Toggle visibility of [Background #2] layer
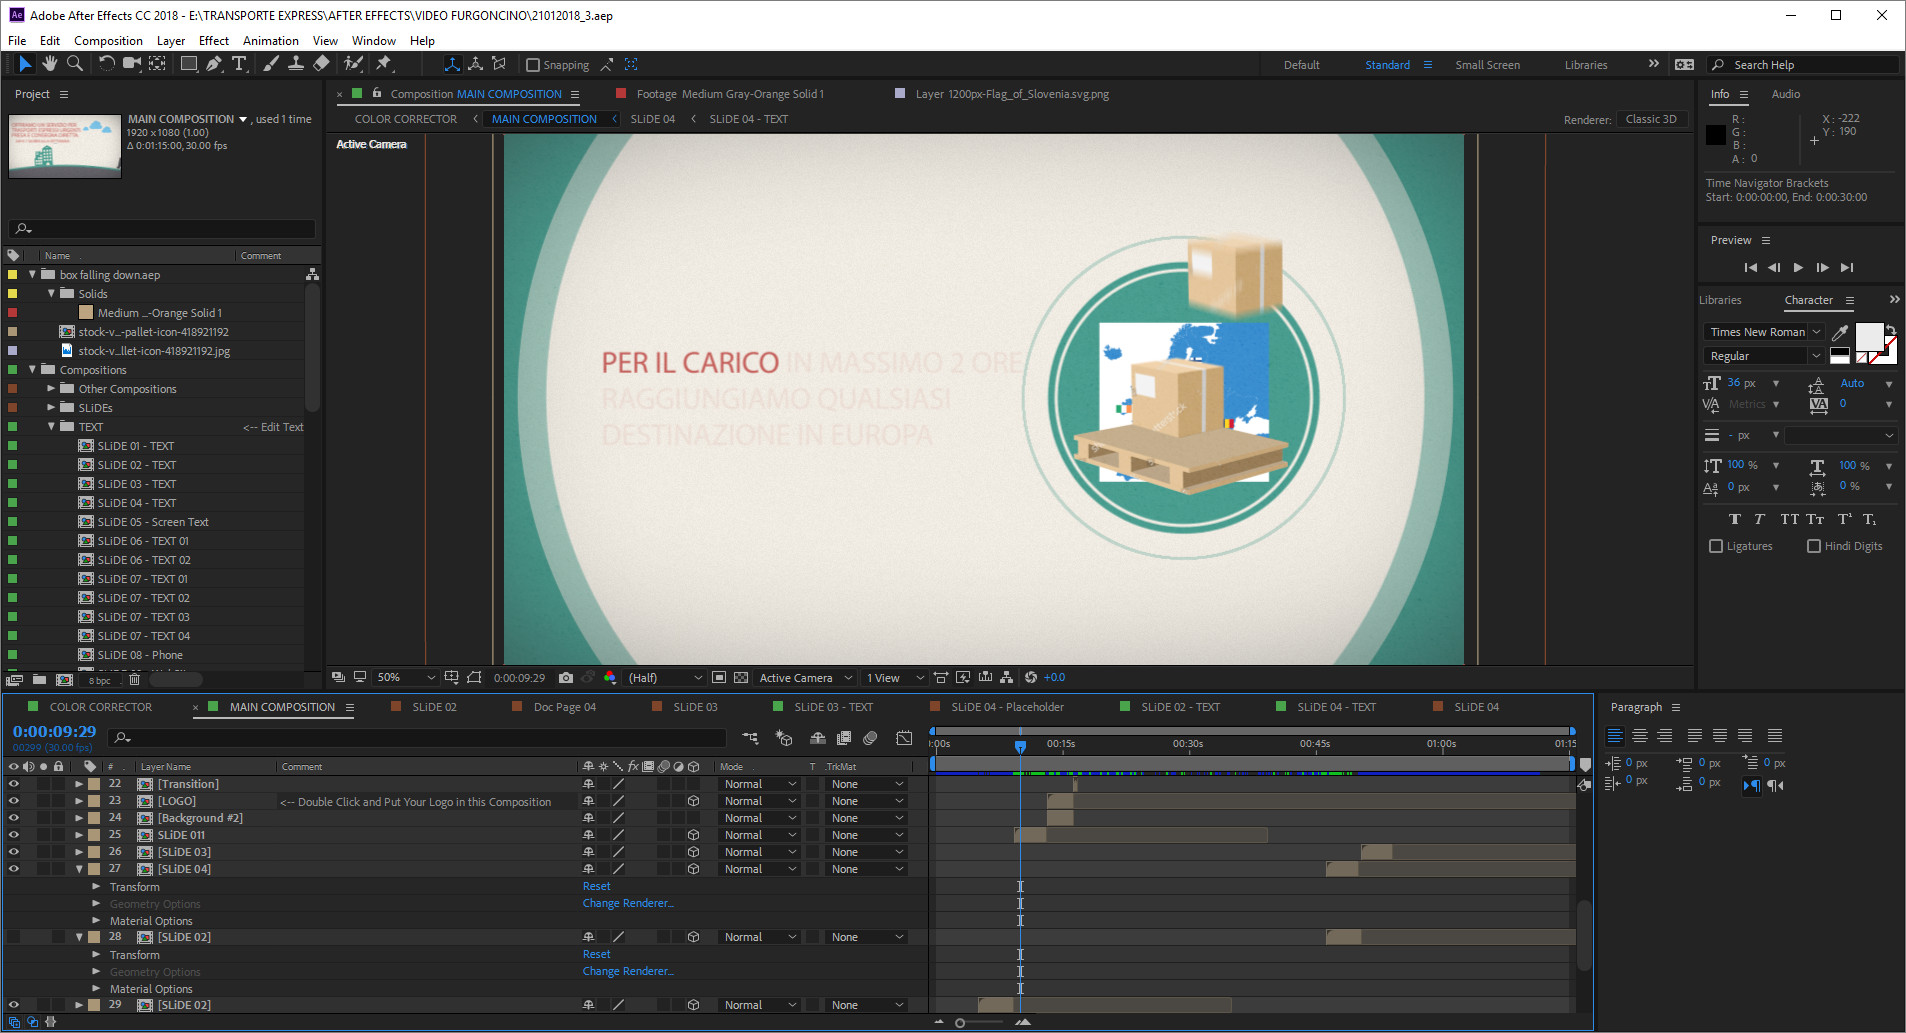 point(14,818)
